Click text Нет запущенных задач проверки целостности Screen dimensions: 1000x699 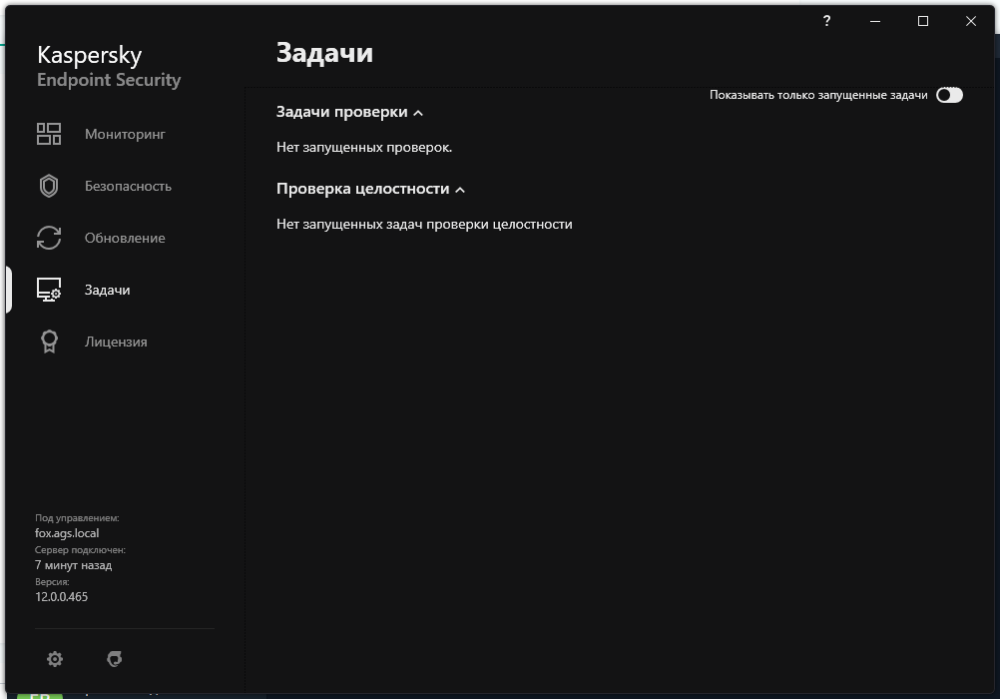tap(424, 224)
